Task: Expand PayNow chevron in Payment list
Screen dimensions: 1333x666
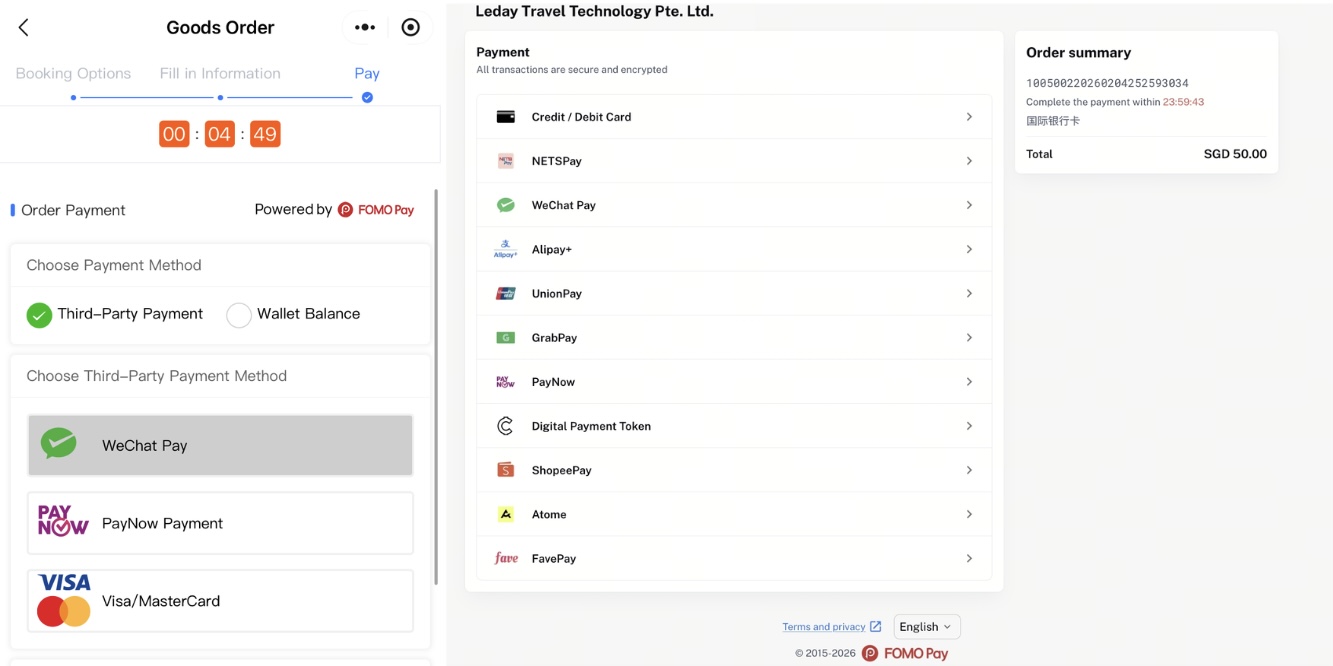Action: pyautogui.click(x=969, y=382)
